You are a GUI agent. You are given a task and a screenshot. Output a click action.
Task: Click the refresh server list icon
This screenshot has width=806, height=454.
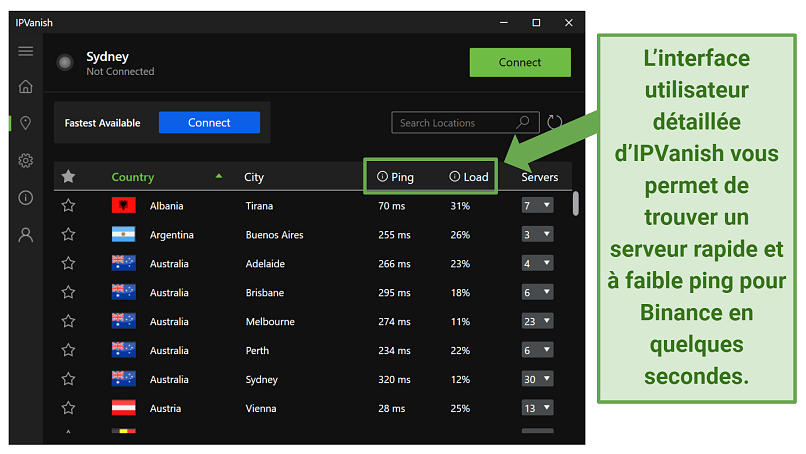pos(555,122)
